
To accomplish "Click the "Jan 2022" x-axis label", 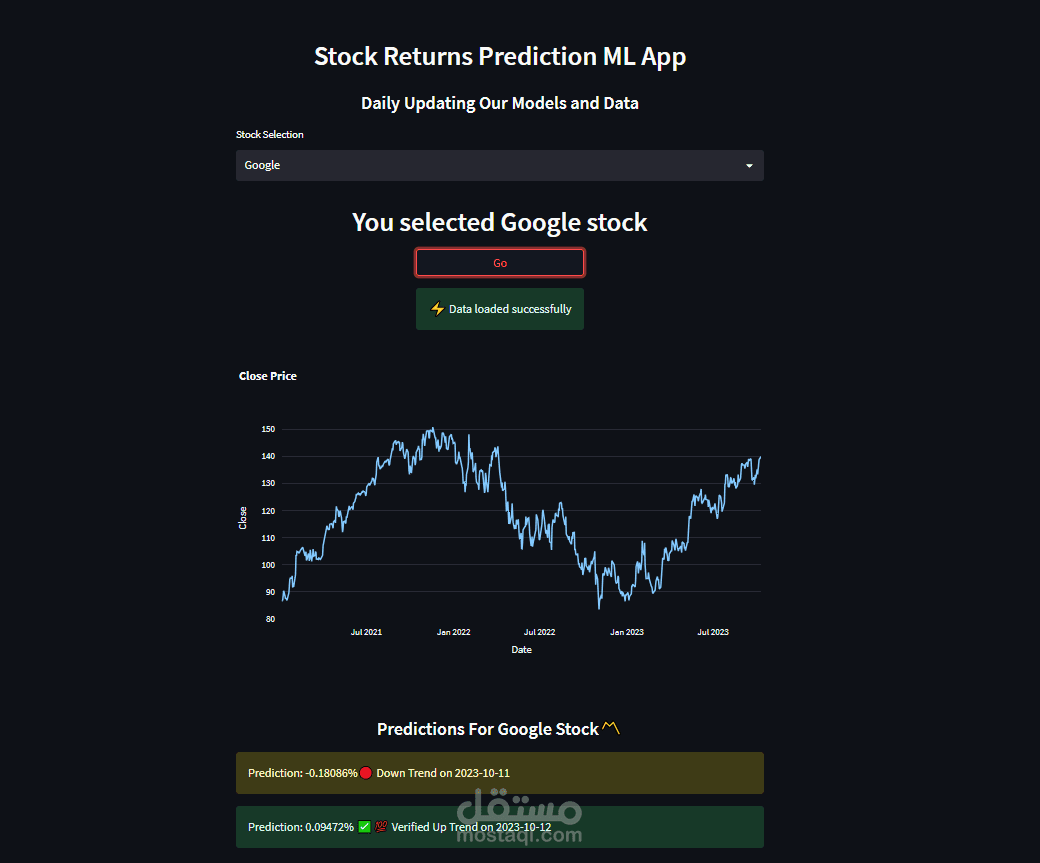I will coord(454,632).
